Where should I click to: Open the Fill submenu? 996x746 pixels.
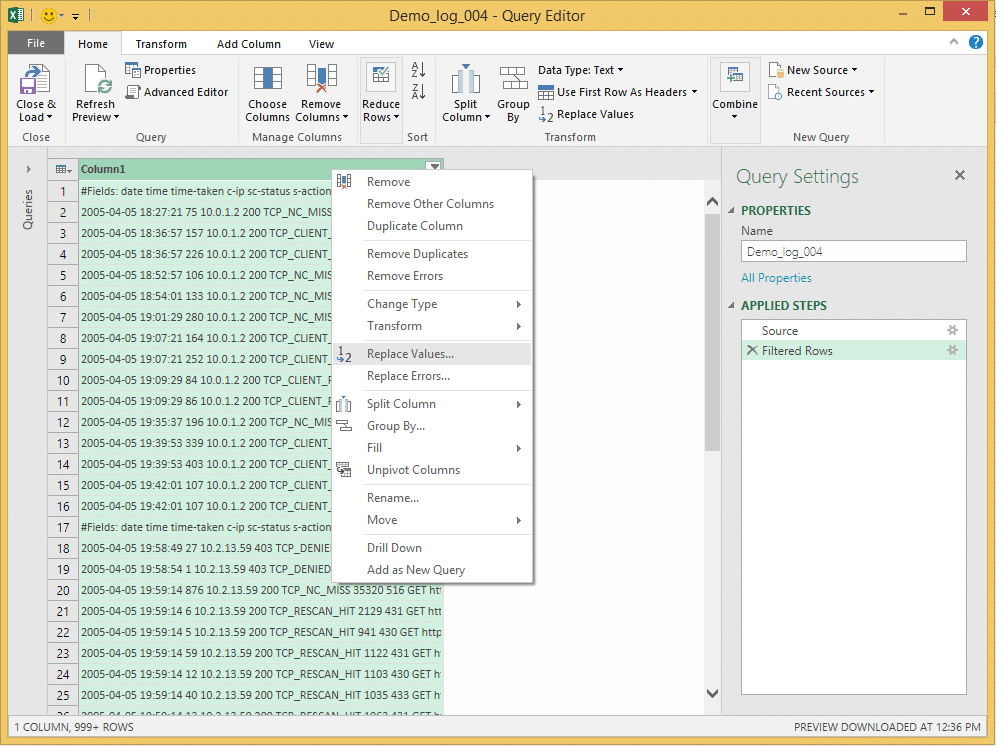[432, 448]
